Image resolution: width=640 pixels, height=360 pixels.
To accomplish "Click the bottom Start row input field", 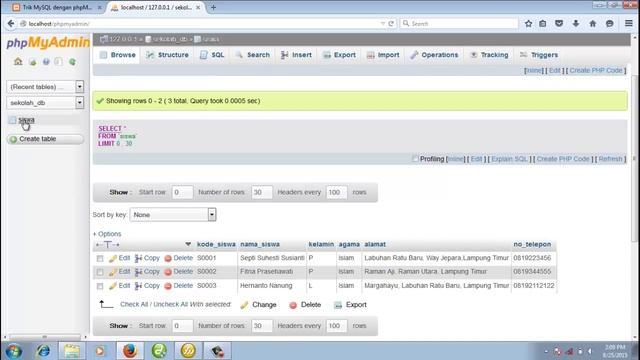I will 182,326.
